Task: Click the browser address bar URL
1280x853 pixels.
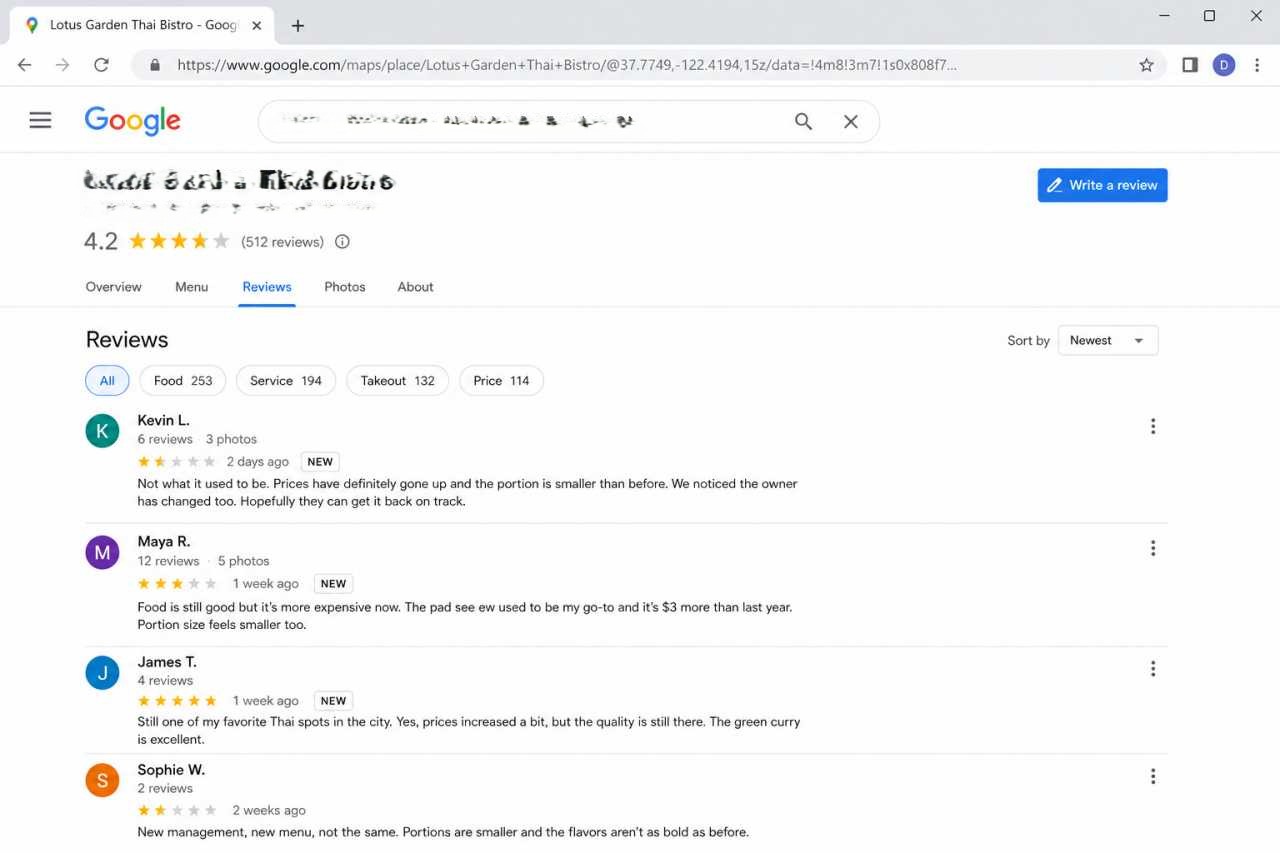Action: pos(567,65)
